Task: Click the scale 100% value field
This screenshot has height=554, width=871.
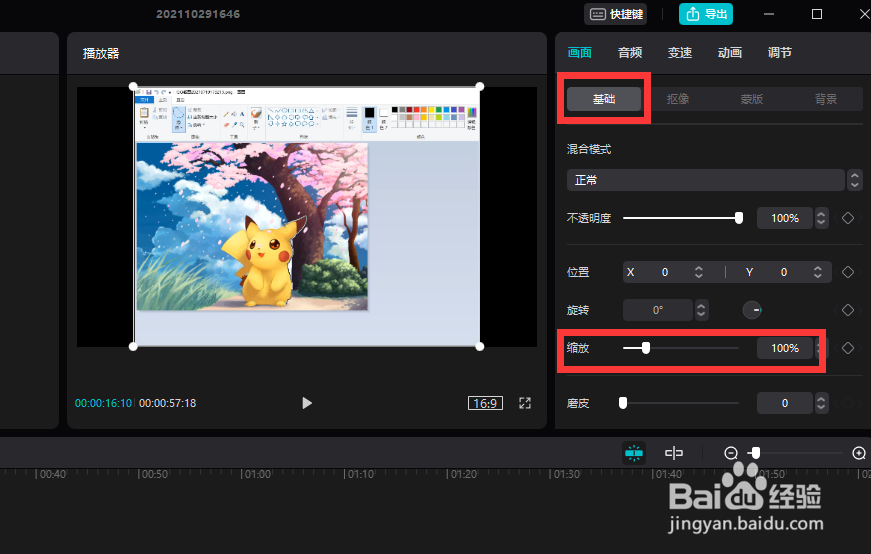Action: (x=785, y=348)
